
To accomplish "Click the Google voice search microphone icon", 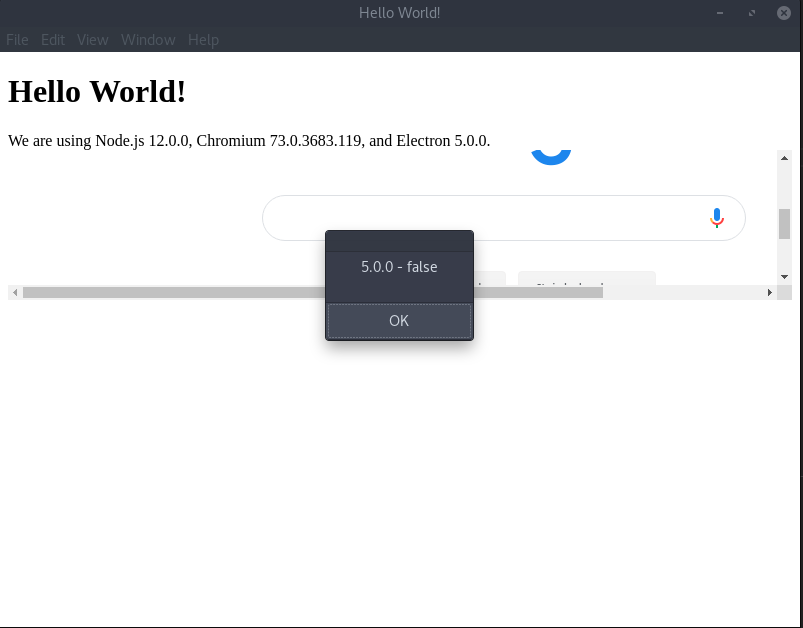I will pyautogui.click(x=716, y=217).
